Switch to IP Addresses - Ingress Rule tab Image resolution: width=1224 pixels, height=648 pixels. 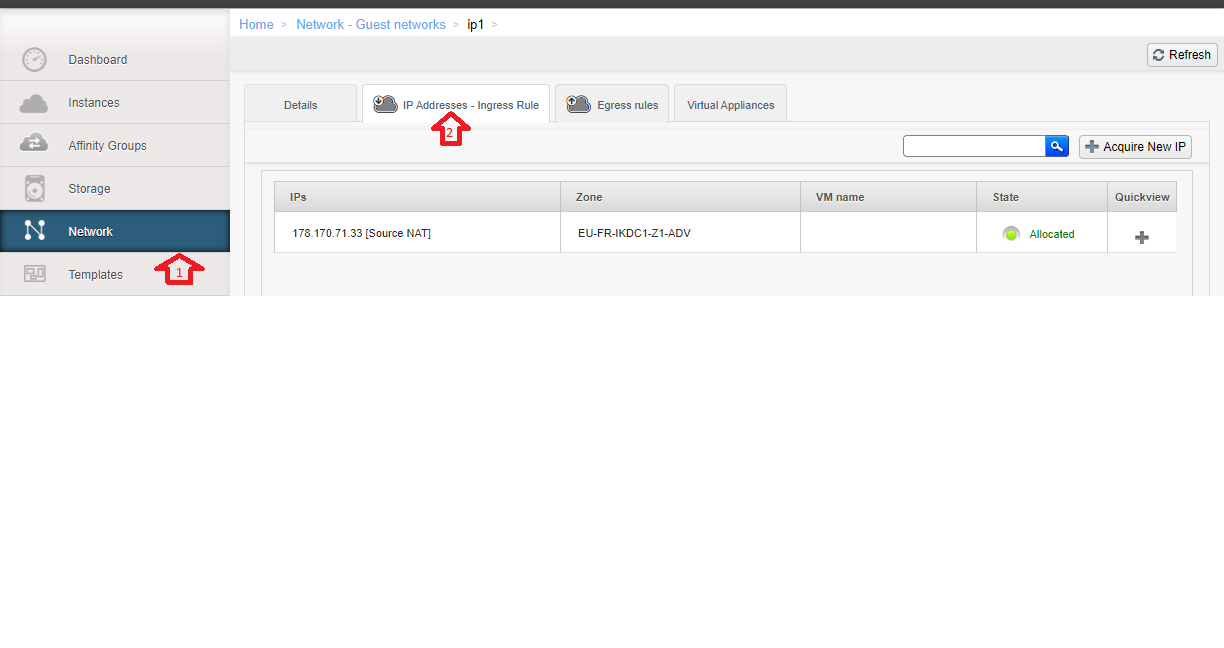point(456,104)
